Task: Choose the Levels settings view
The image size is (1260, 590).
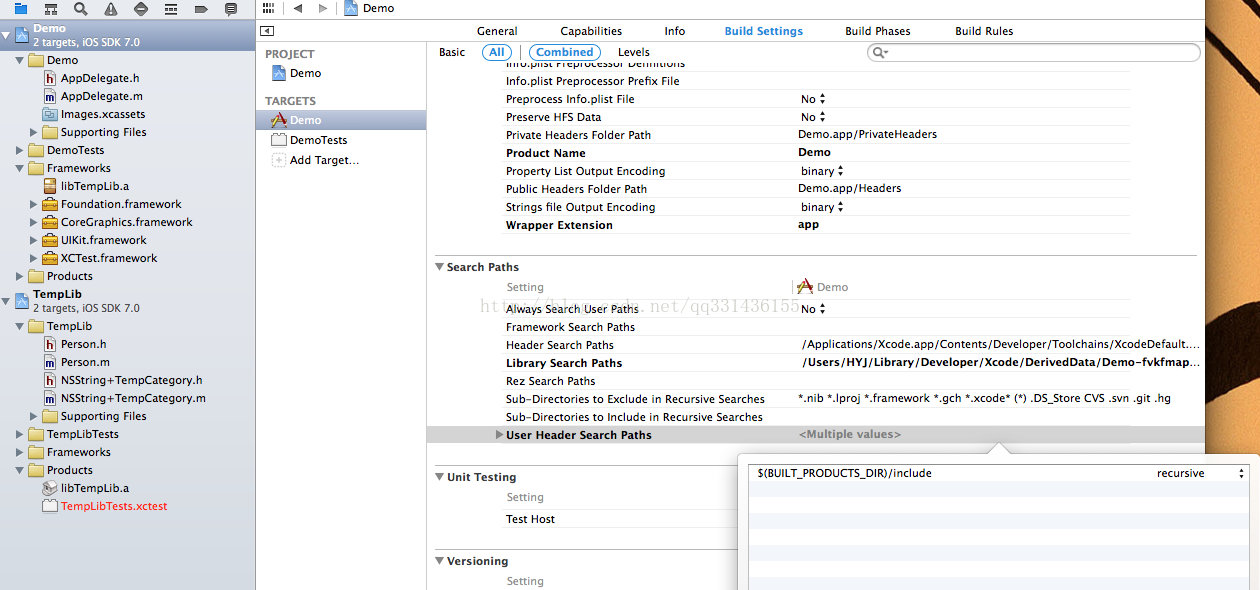Action: [x=633, y=52]
